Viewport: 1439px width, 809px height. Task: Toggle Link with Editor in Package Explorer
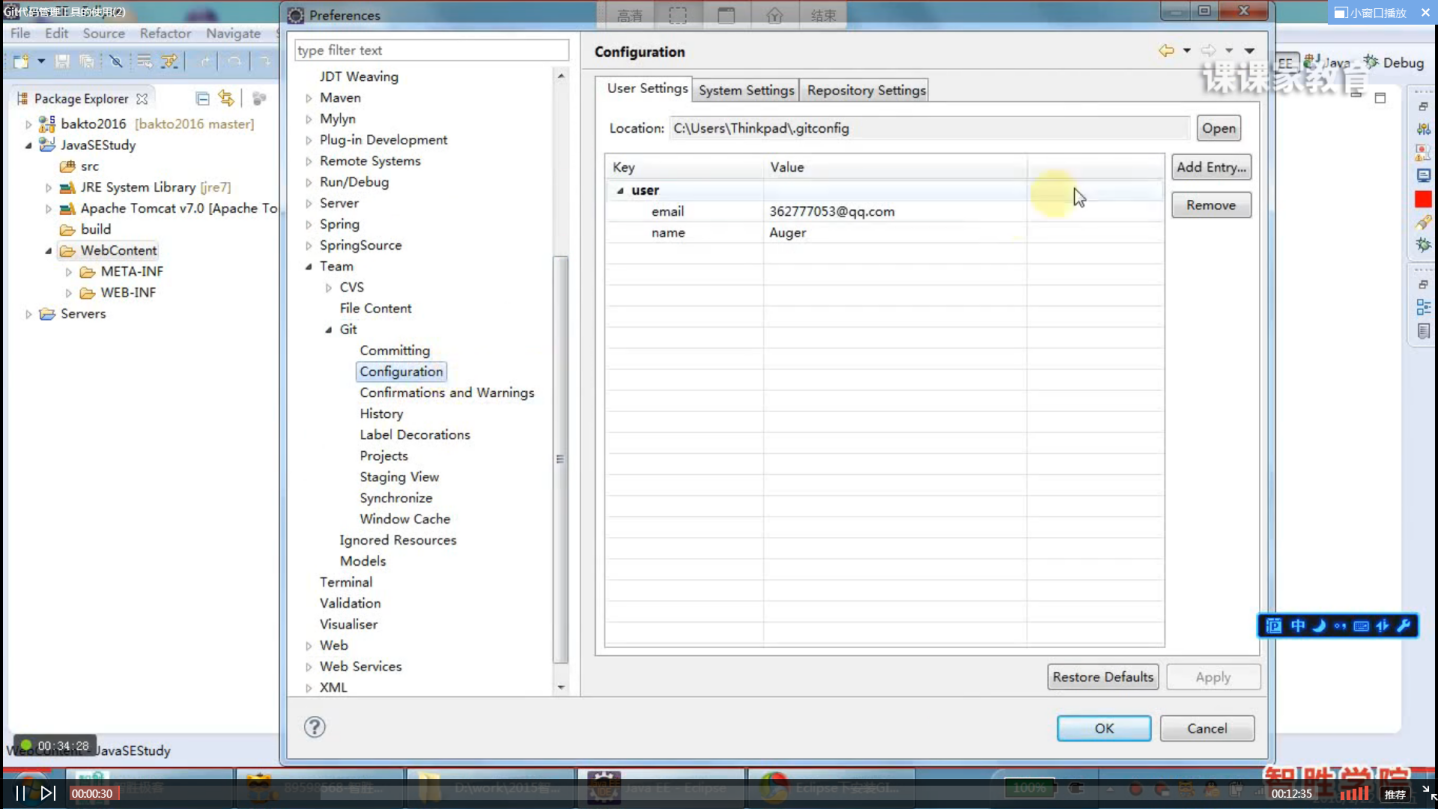point(226,98)
